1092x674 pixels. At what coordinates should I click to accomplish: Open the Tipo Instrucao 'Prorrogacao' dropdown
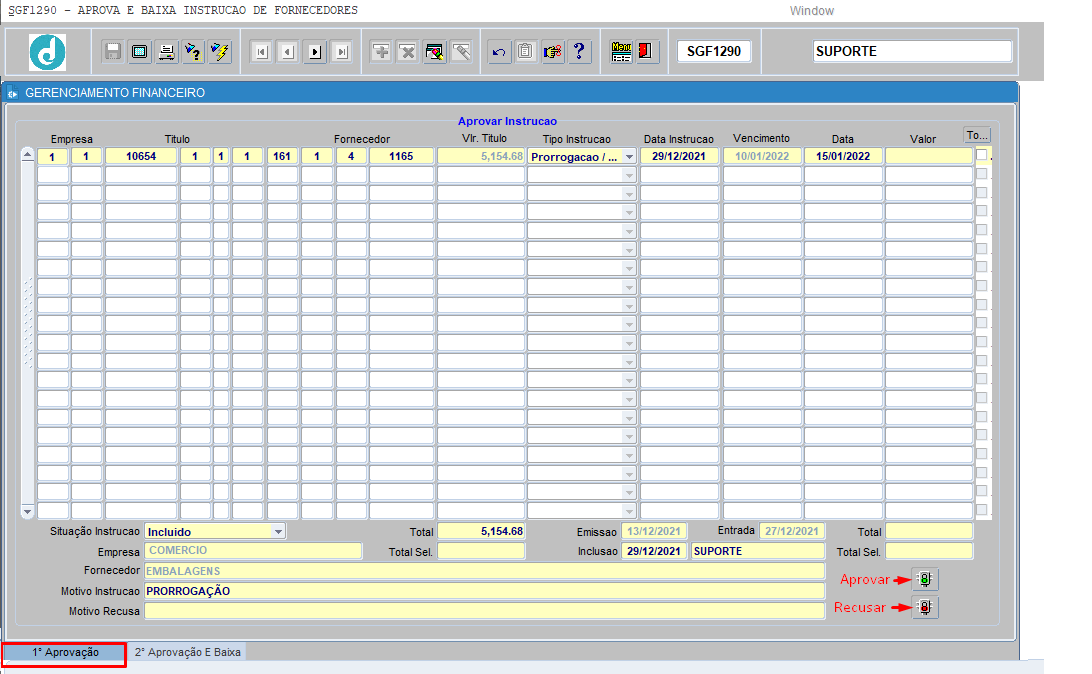(629, 157)
